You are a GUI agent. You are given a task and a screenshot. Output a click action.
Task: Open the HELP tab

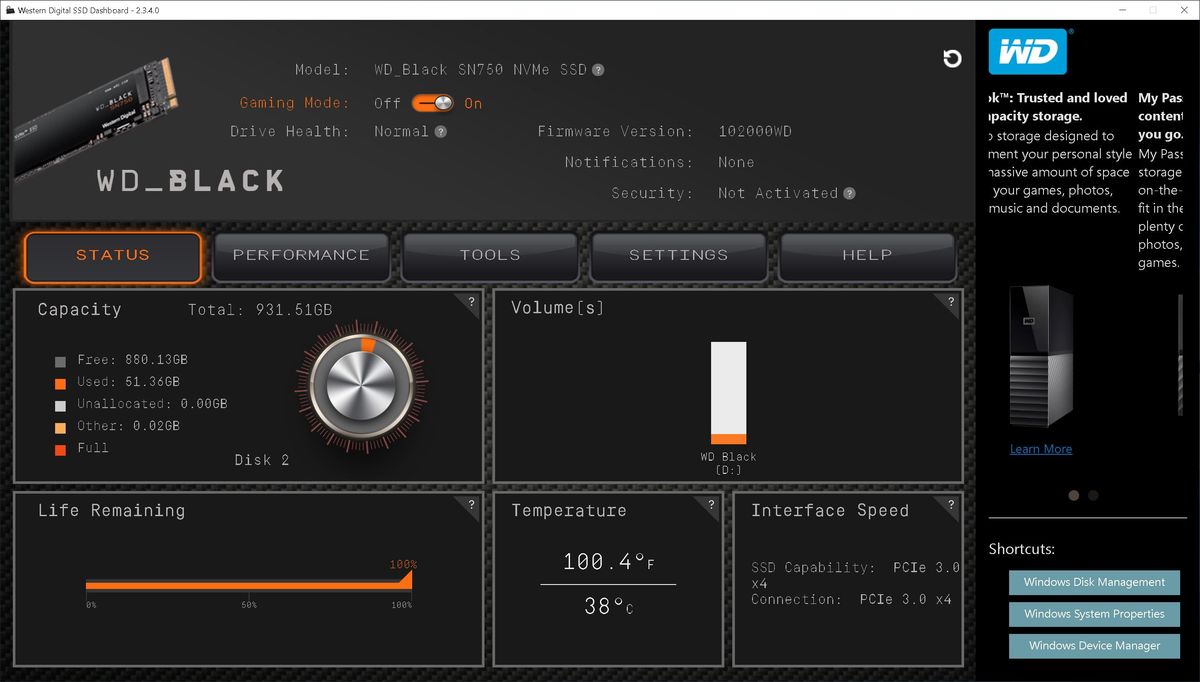[x=867, y=256]
